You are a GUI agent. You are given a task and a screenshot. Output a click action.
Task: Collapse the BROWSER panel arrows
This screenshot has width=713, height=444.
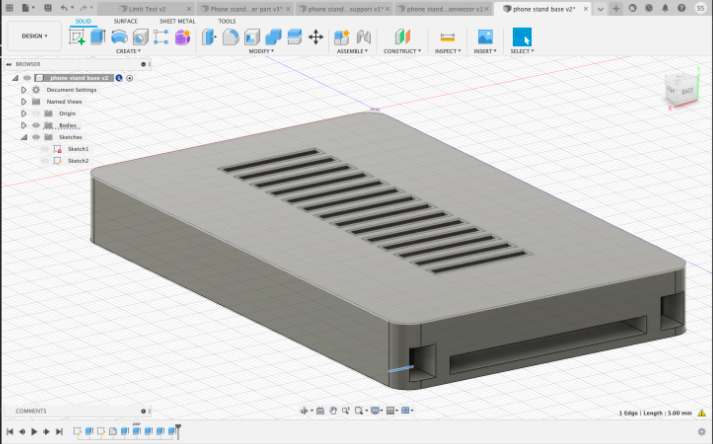point(9,64)
